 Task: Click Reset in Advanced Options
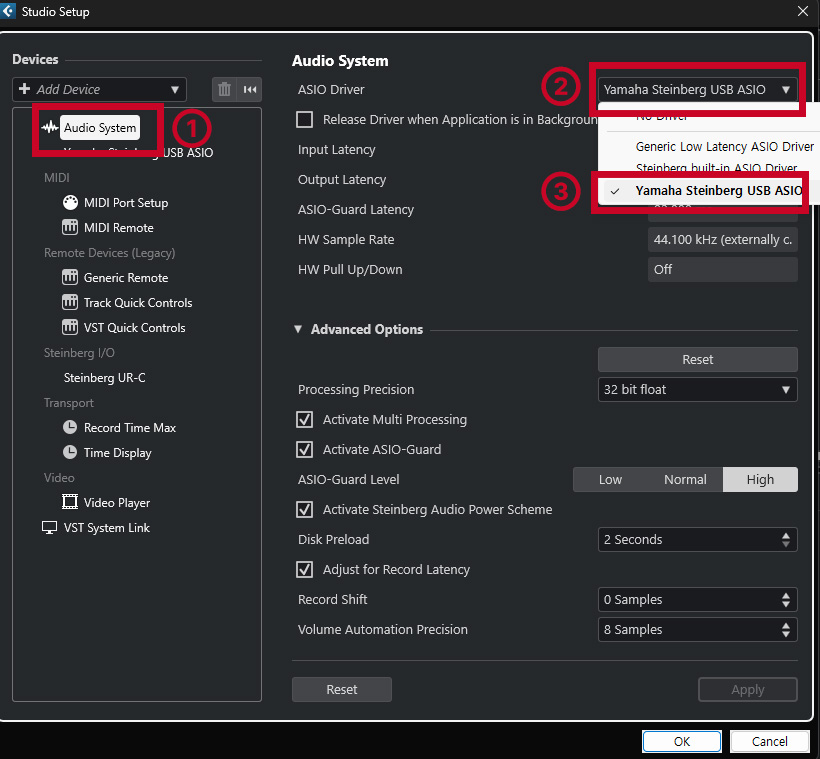click(698, 359)
